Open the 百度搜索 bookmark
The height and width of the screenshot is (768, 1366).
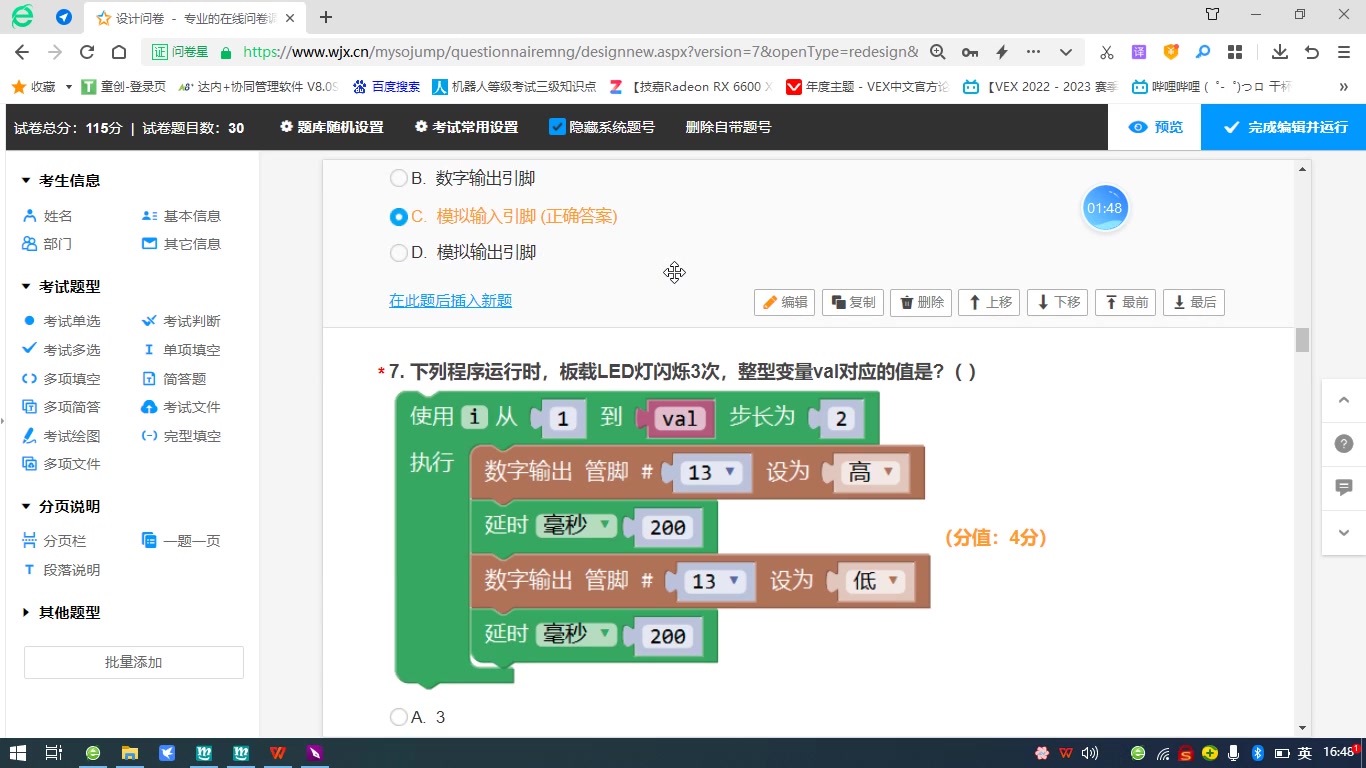(x=387, y=87)
